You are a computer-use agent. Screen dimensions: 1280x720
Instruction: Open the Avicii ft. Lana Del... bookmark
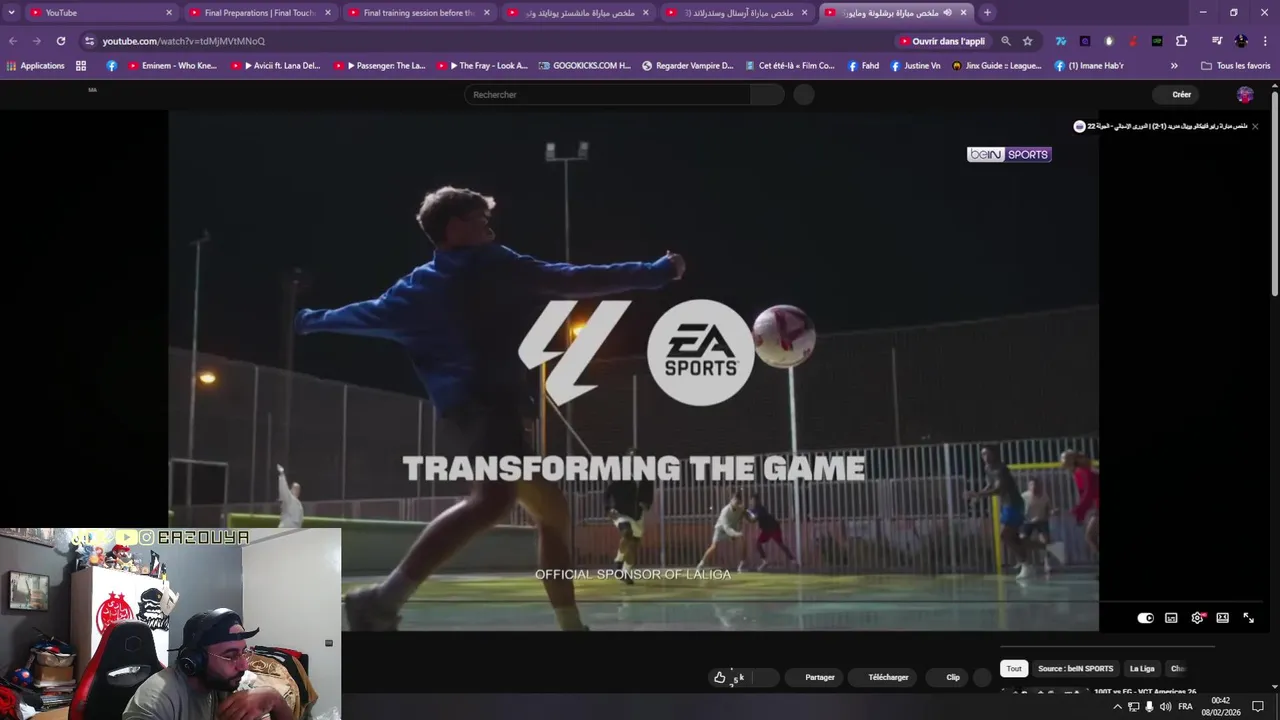(x=276, y=66)
